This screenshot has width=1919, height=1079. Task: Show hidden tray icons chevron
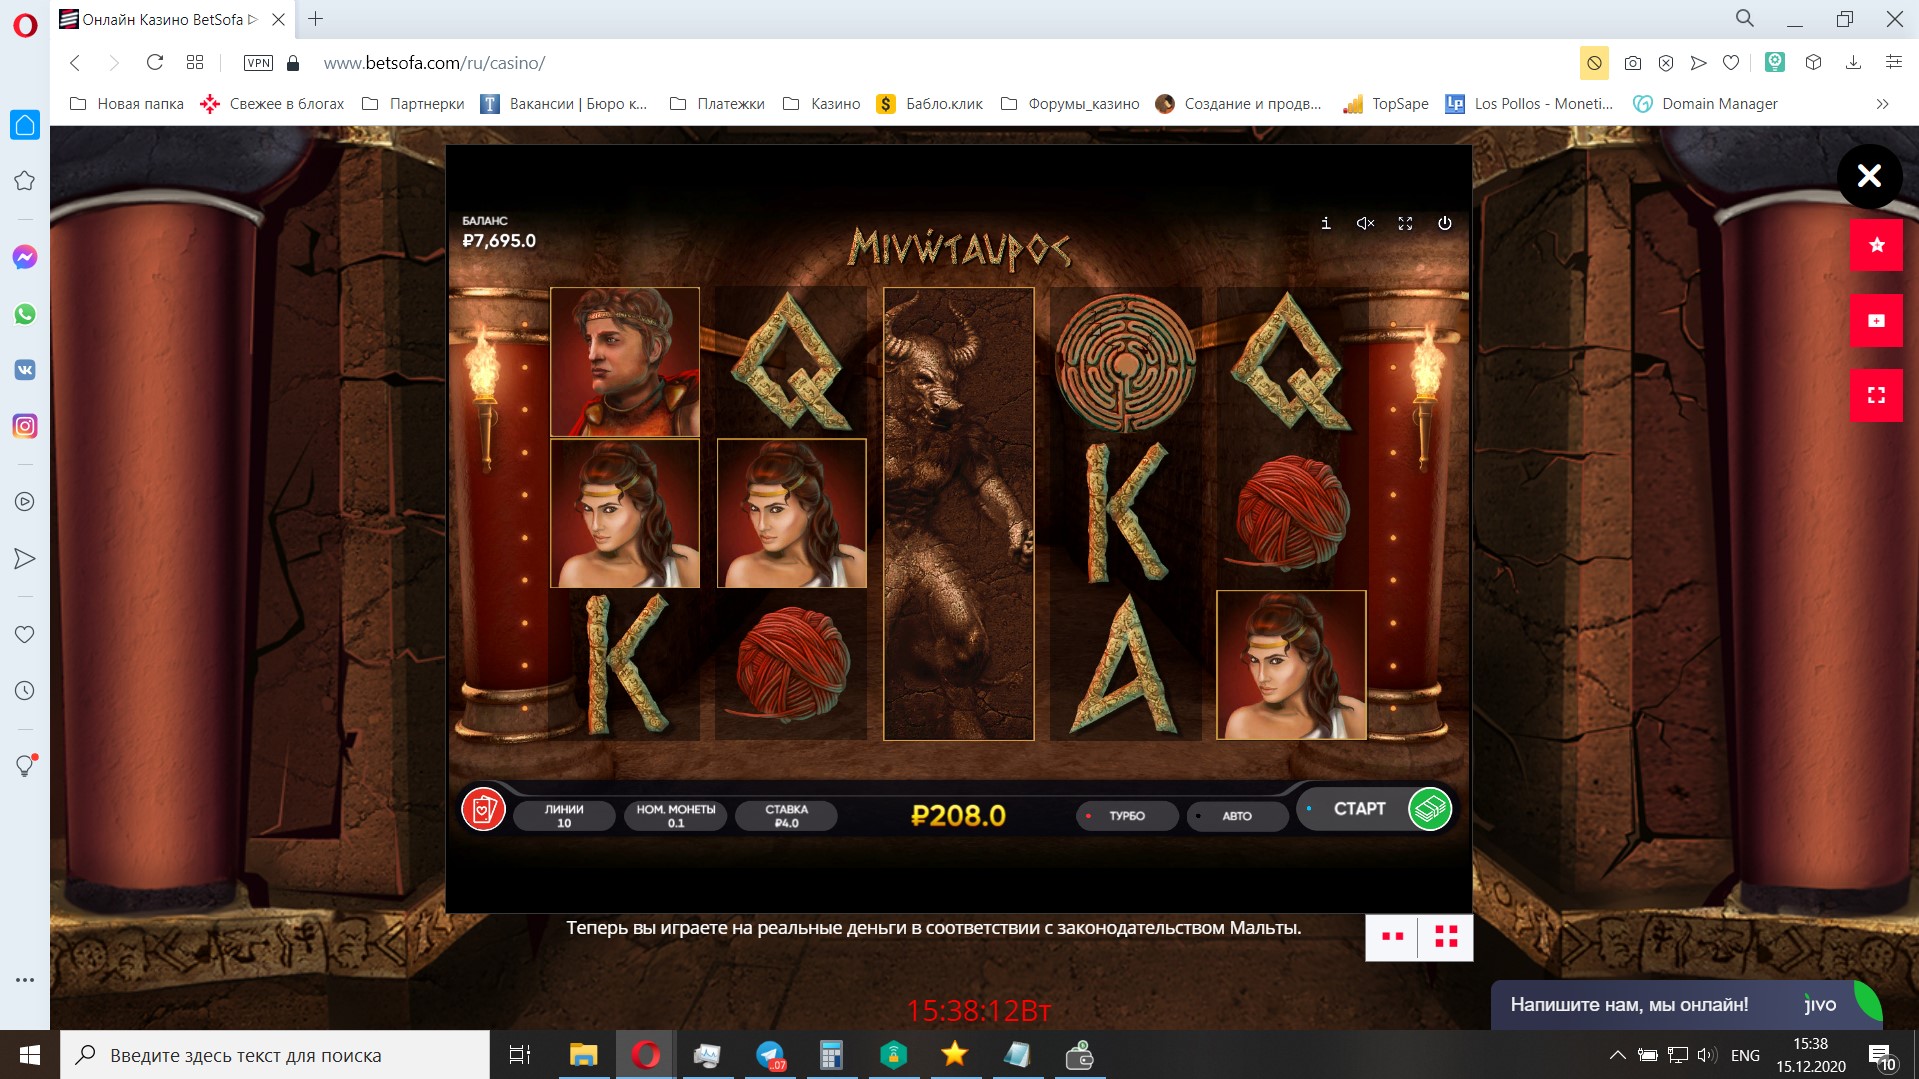pyautogui.click(x=1617, y=1055)
